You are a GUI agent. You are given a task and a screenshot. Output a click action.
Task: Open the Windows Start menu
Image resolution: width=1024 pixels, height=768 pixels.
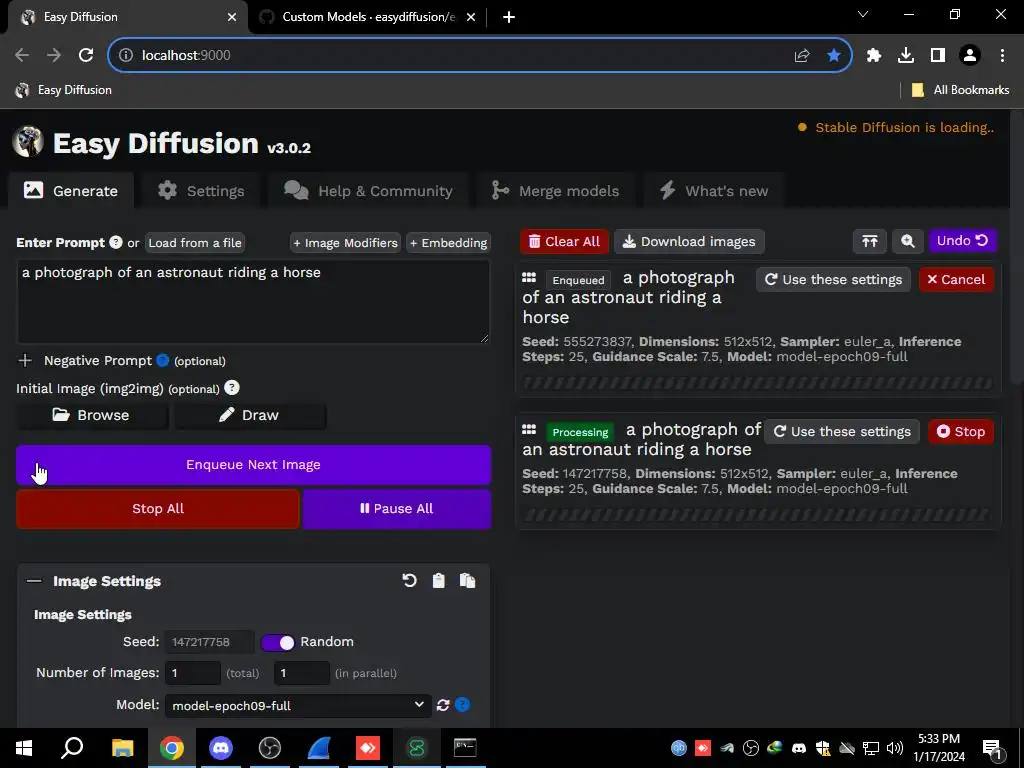coord(24,748)
